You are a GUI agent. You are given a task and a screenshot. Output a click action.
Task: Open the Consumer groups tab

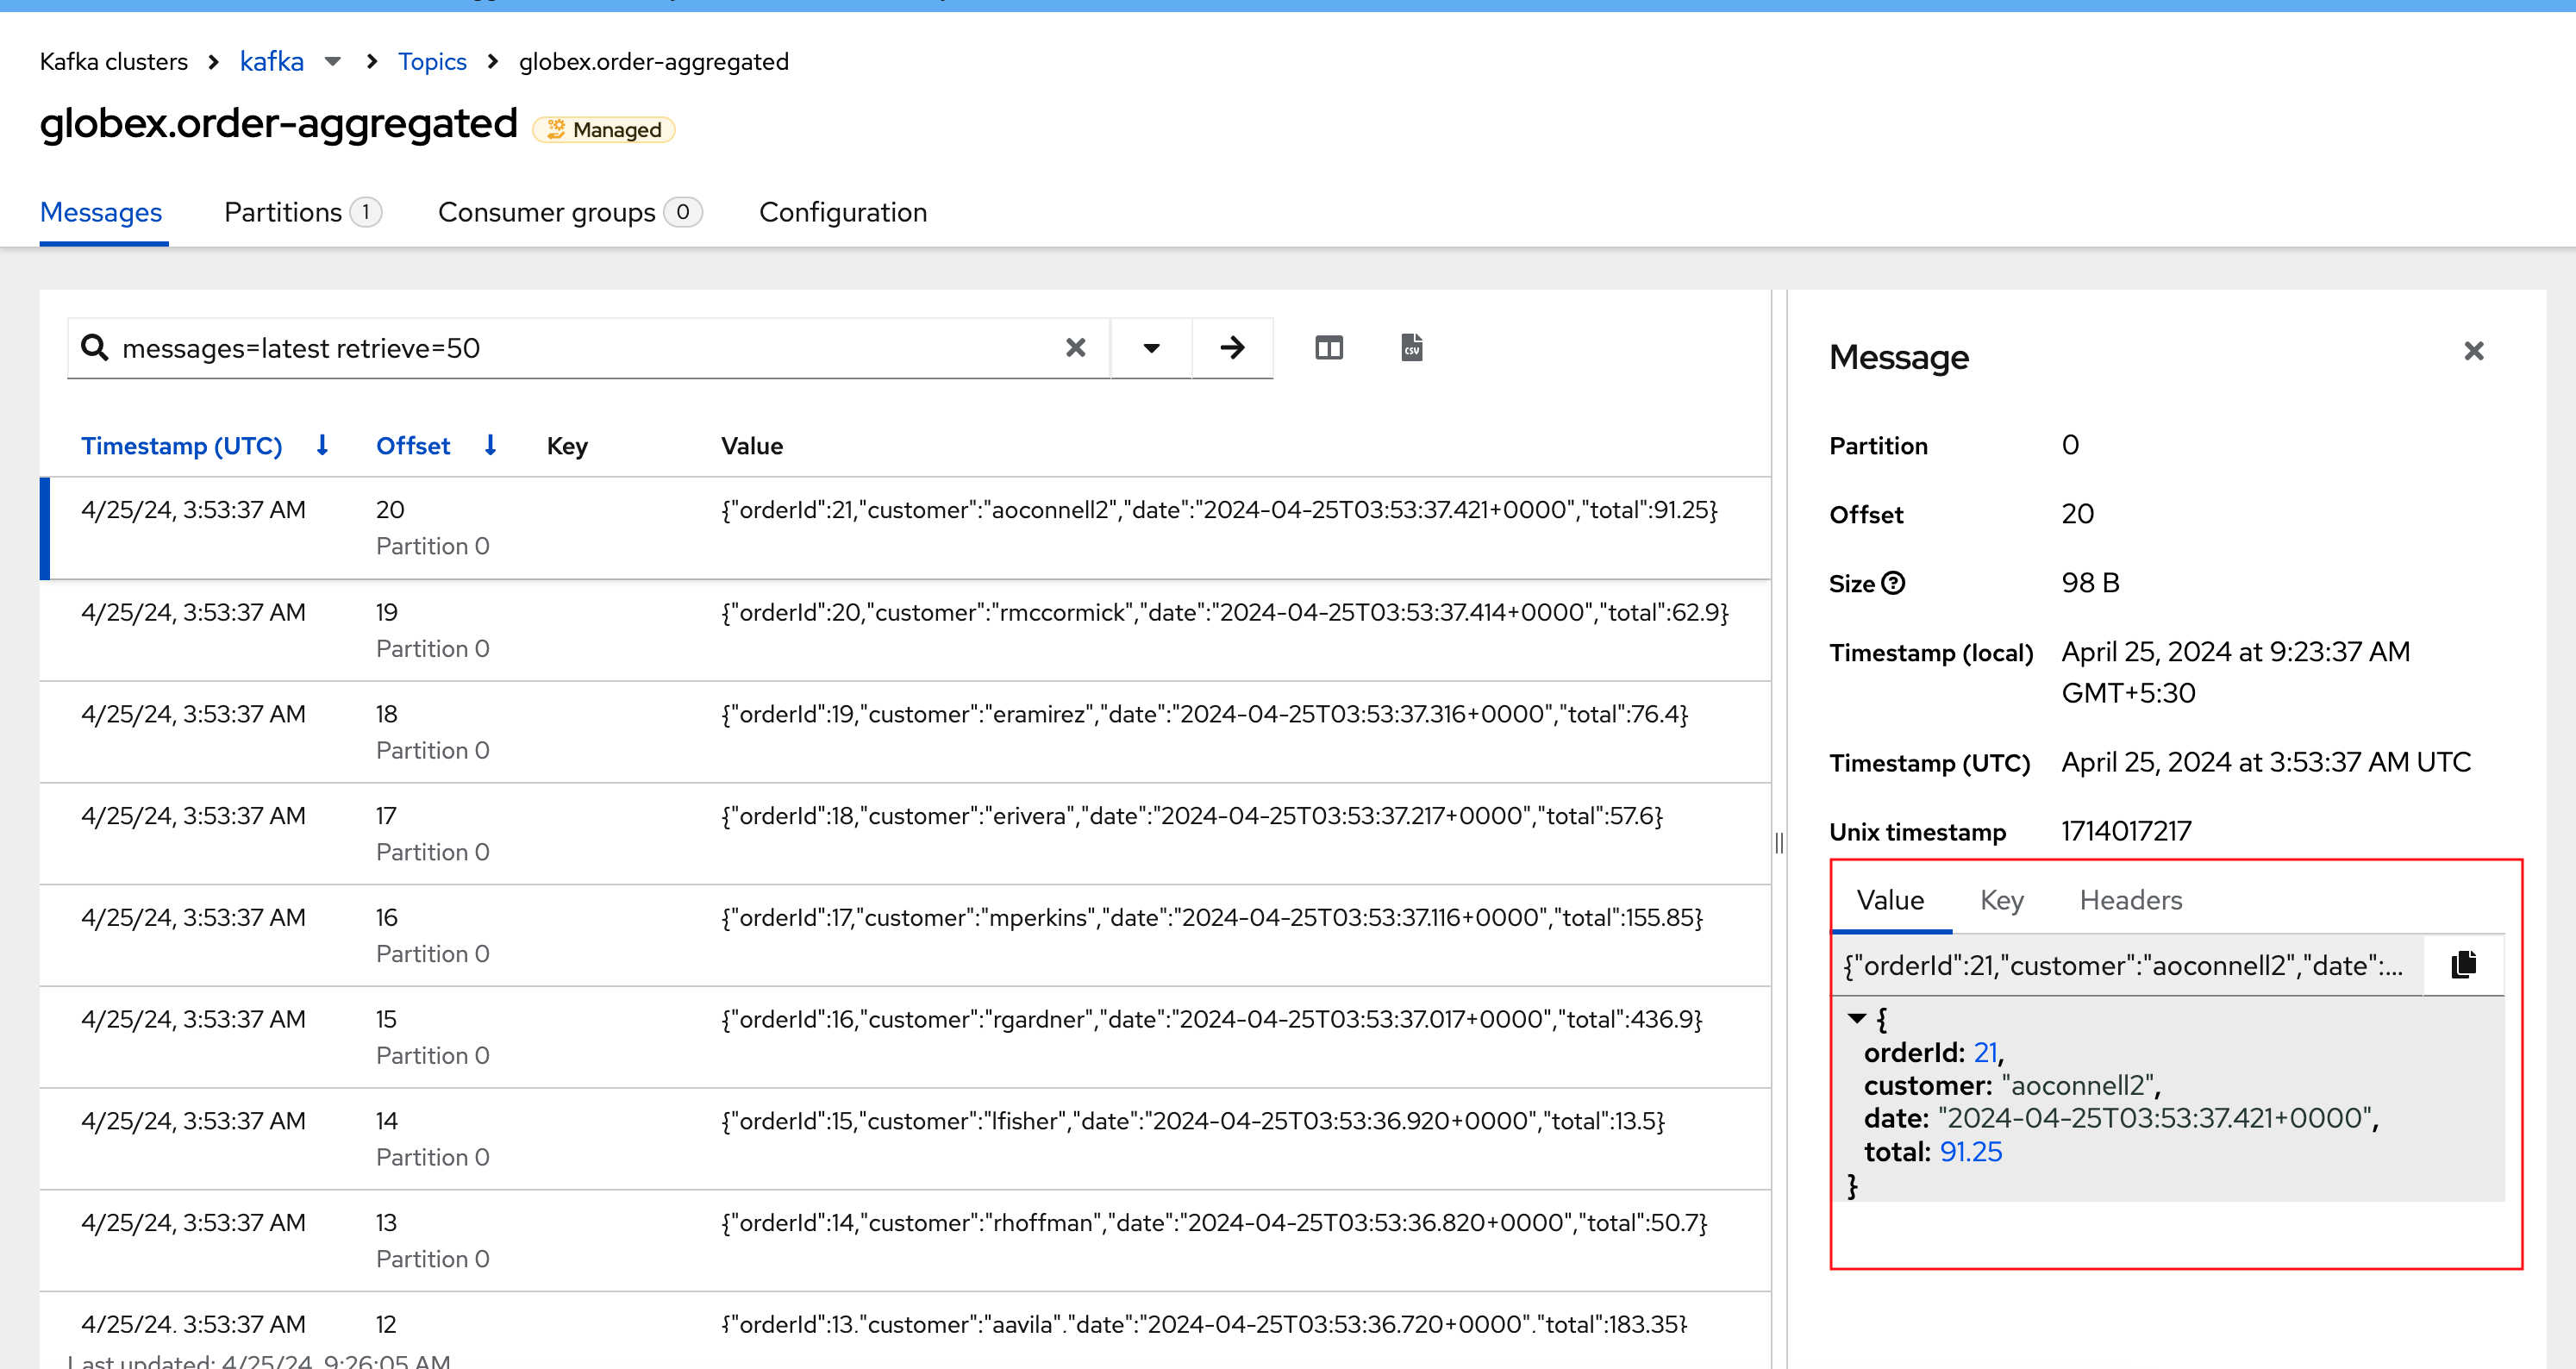[x=570, y=212]
